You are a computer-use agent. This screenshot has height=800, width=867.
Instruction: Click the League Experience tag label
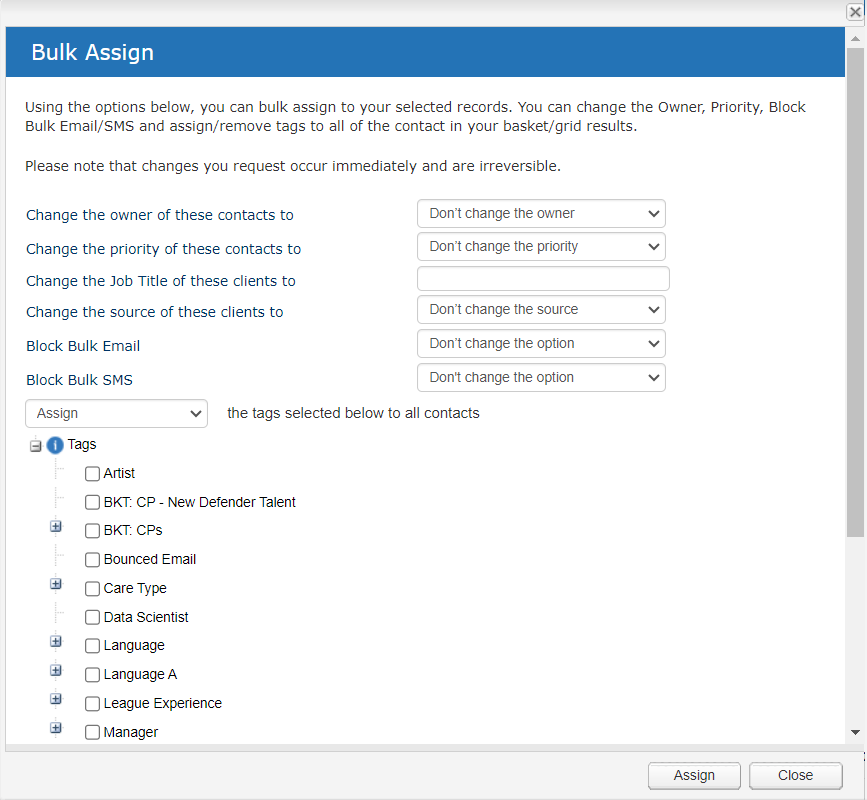coord(163,704)
